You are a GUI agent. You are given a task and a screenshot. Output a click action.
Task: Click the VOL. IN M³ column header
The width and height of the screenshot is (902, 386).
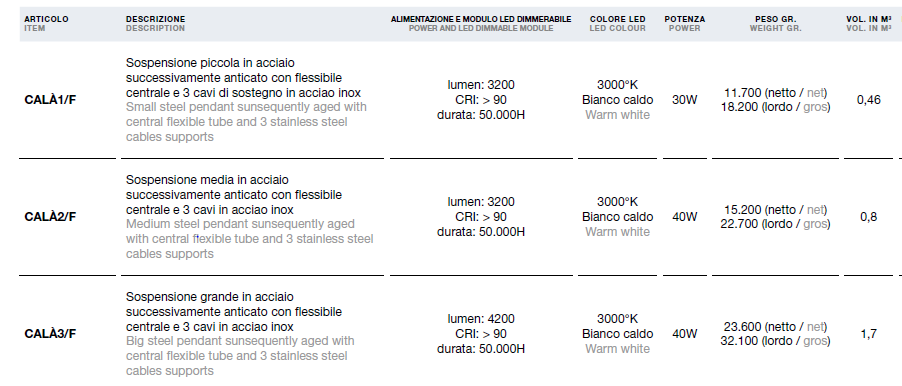pos(869,20)
